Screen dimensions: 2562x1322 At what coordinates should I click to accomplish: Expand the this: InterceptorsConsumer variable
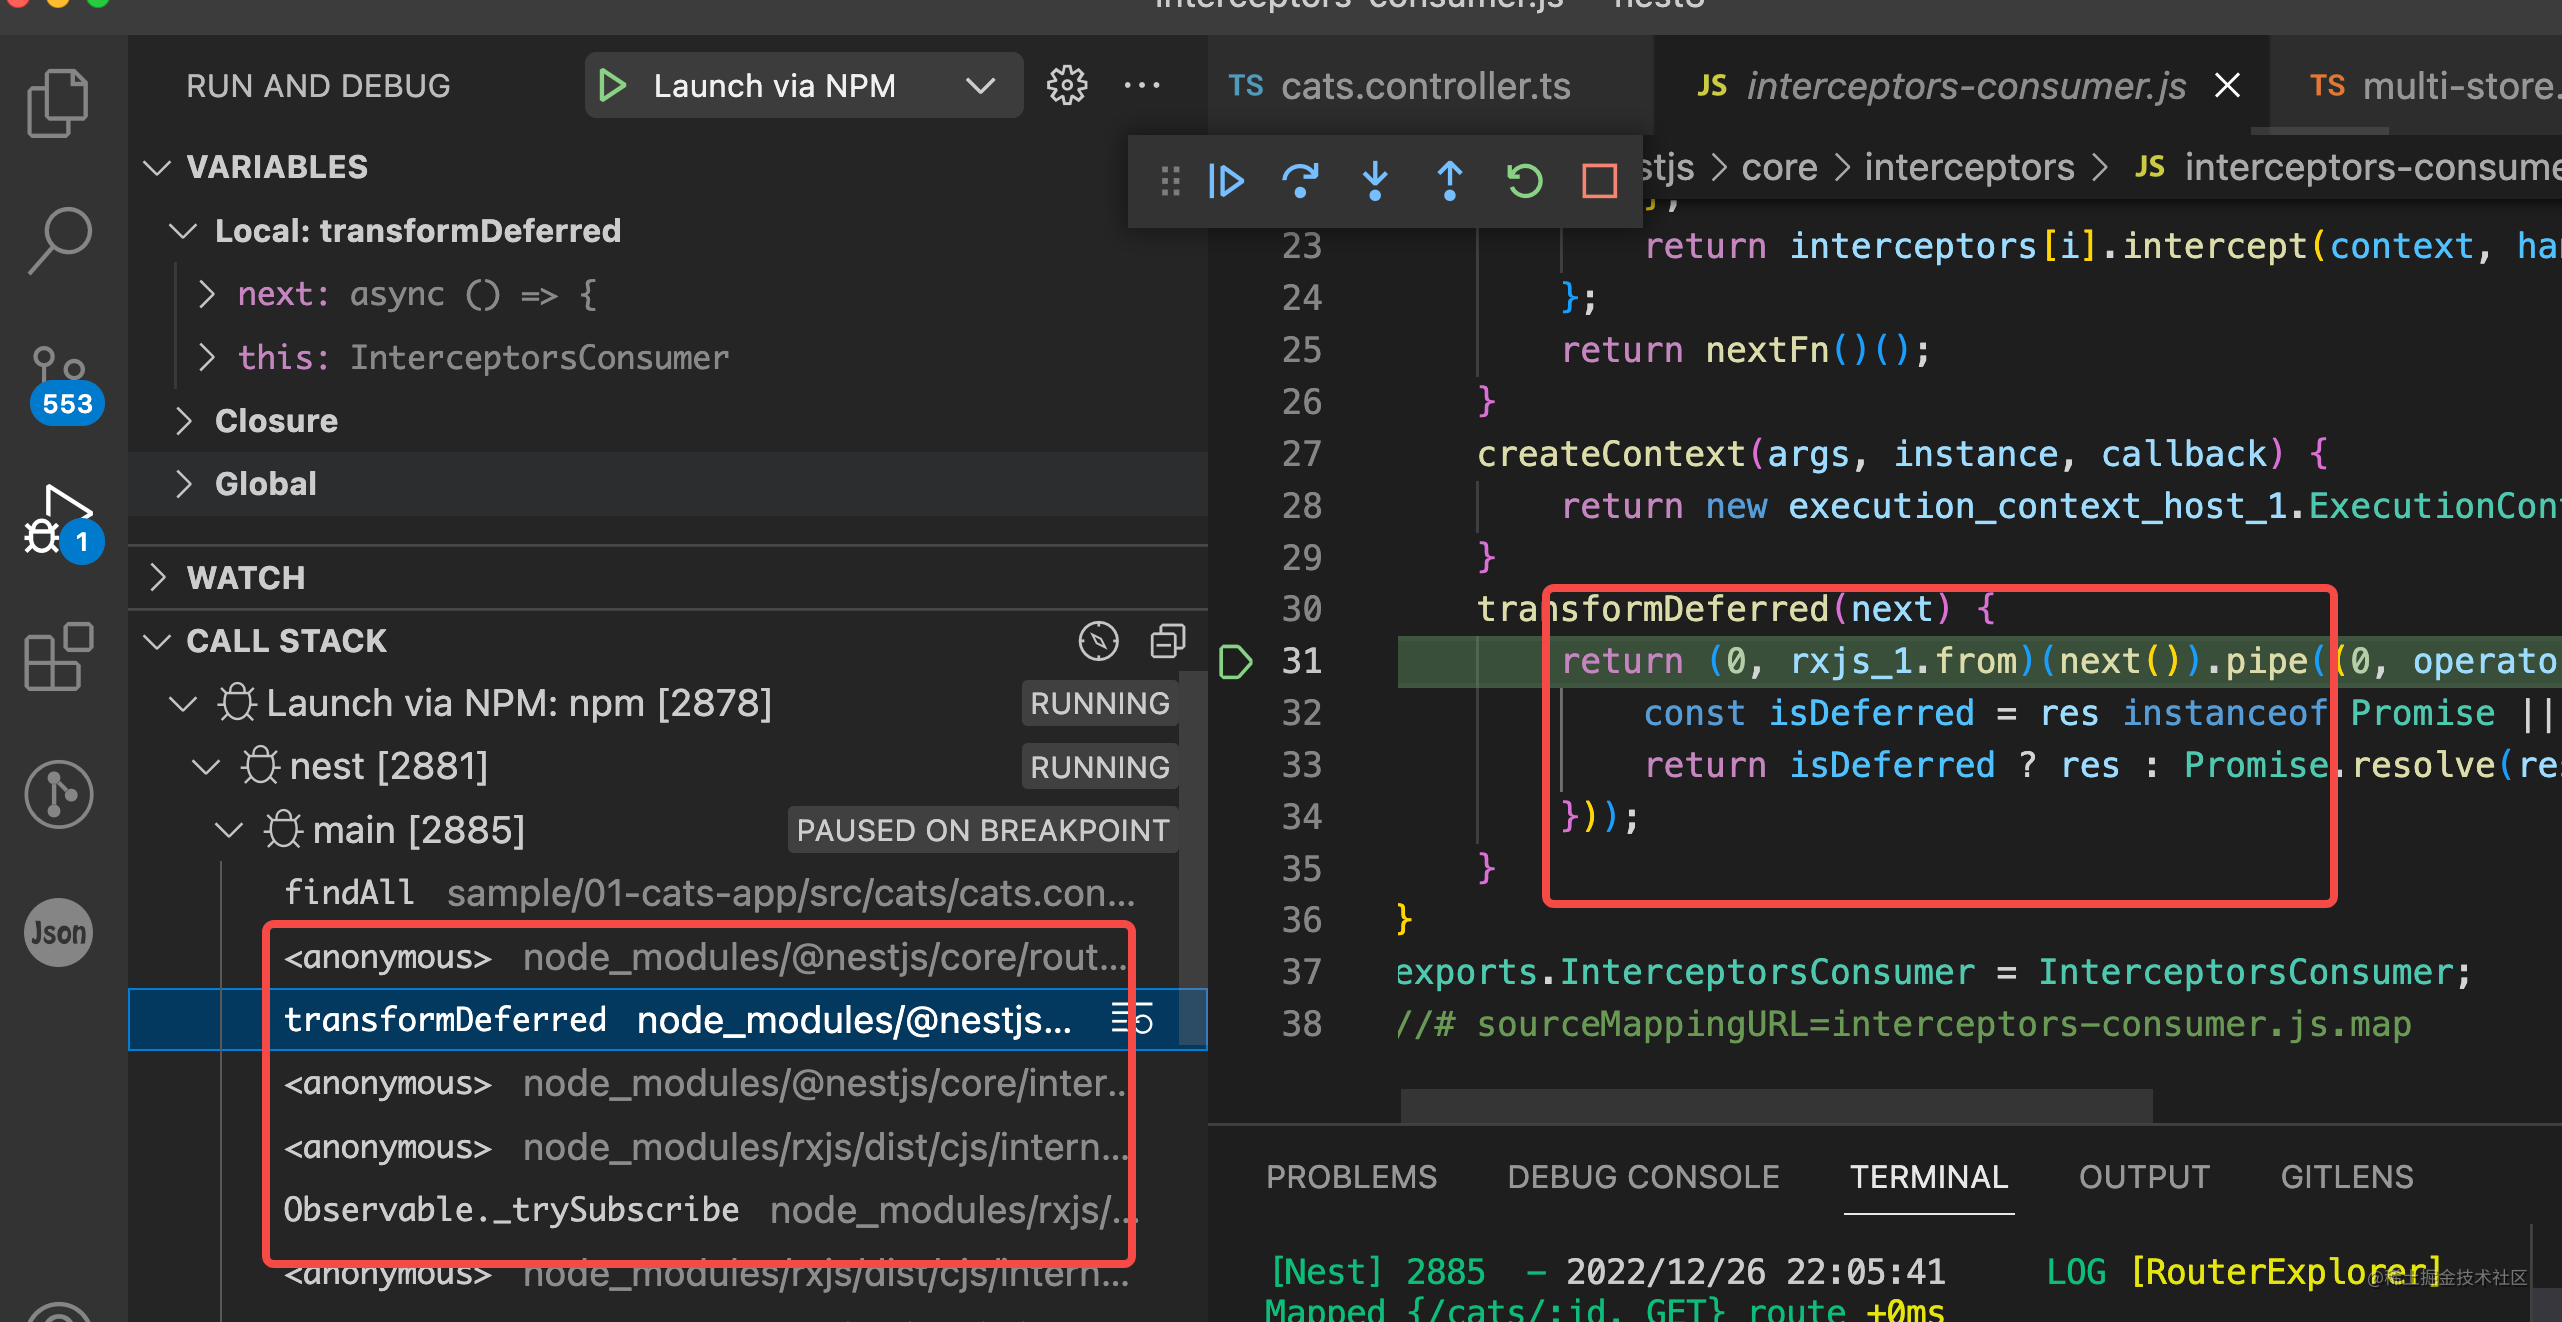(x=206, y=357)
